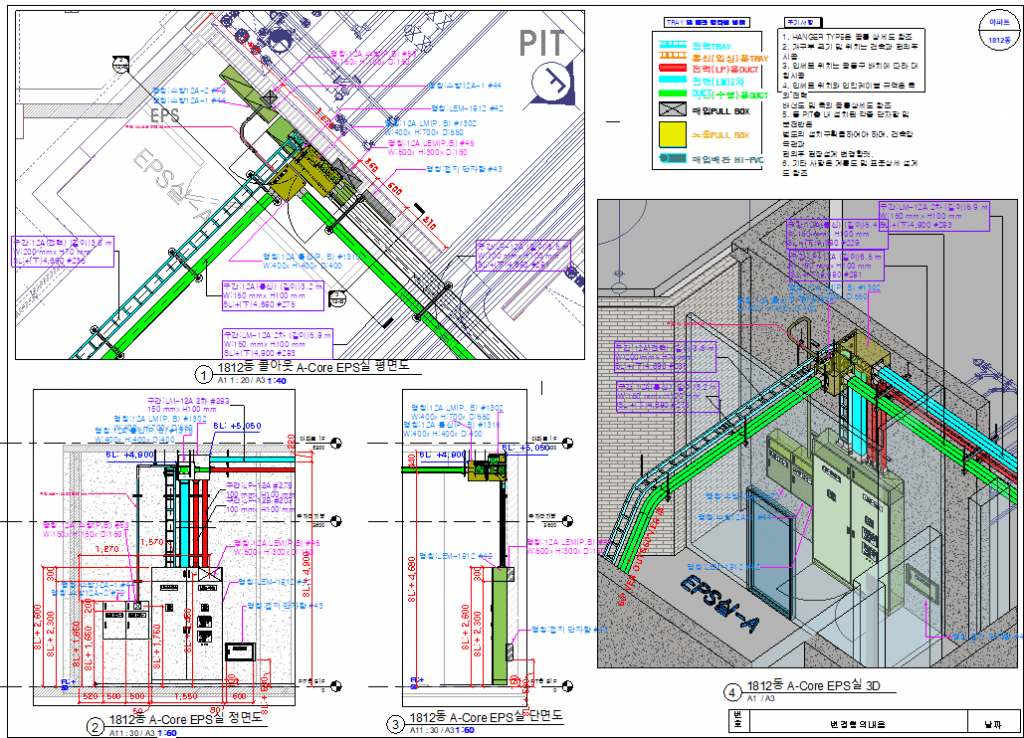The width and height of the screenshot is (1024, 738).
Task: Click the 통신(입상)용TRAY orange hatch symbol
Action: tap(672, 55)
